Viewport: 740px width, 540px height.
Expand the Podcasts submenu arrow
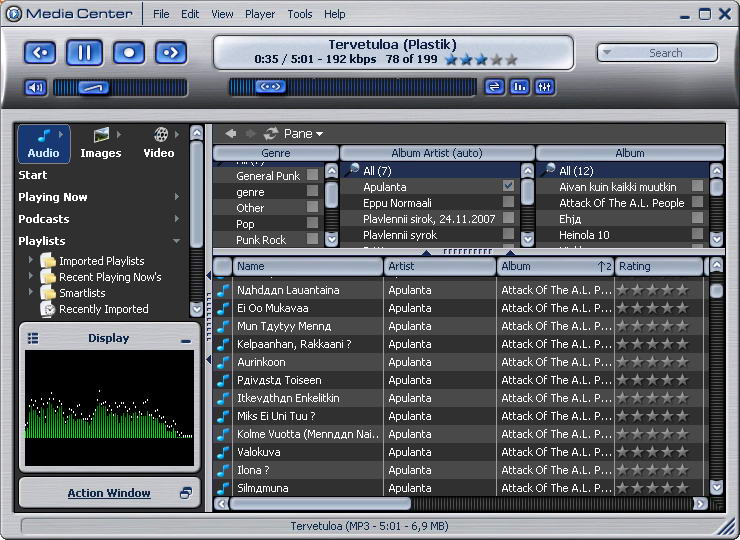click(x=177, y=219)
